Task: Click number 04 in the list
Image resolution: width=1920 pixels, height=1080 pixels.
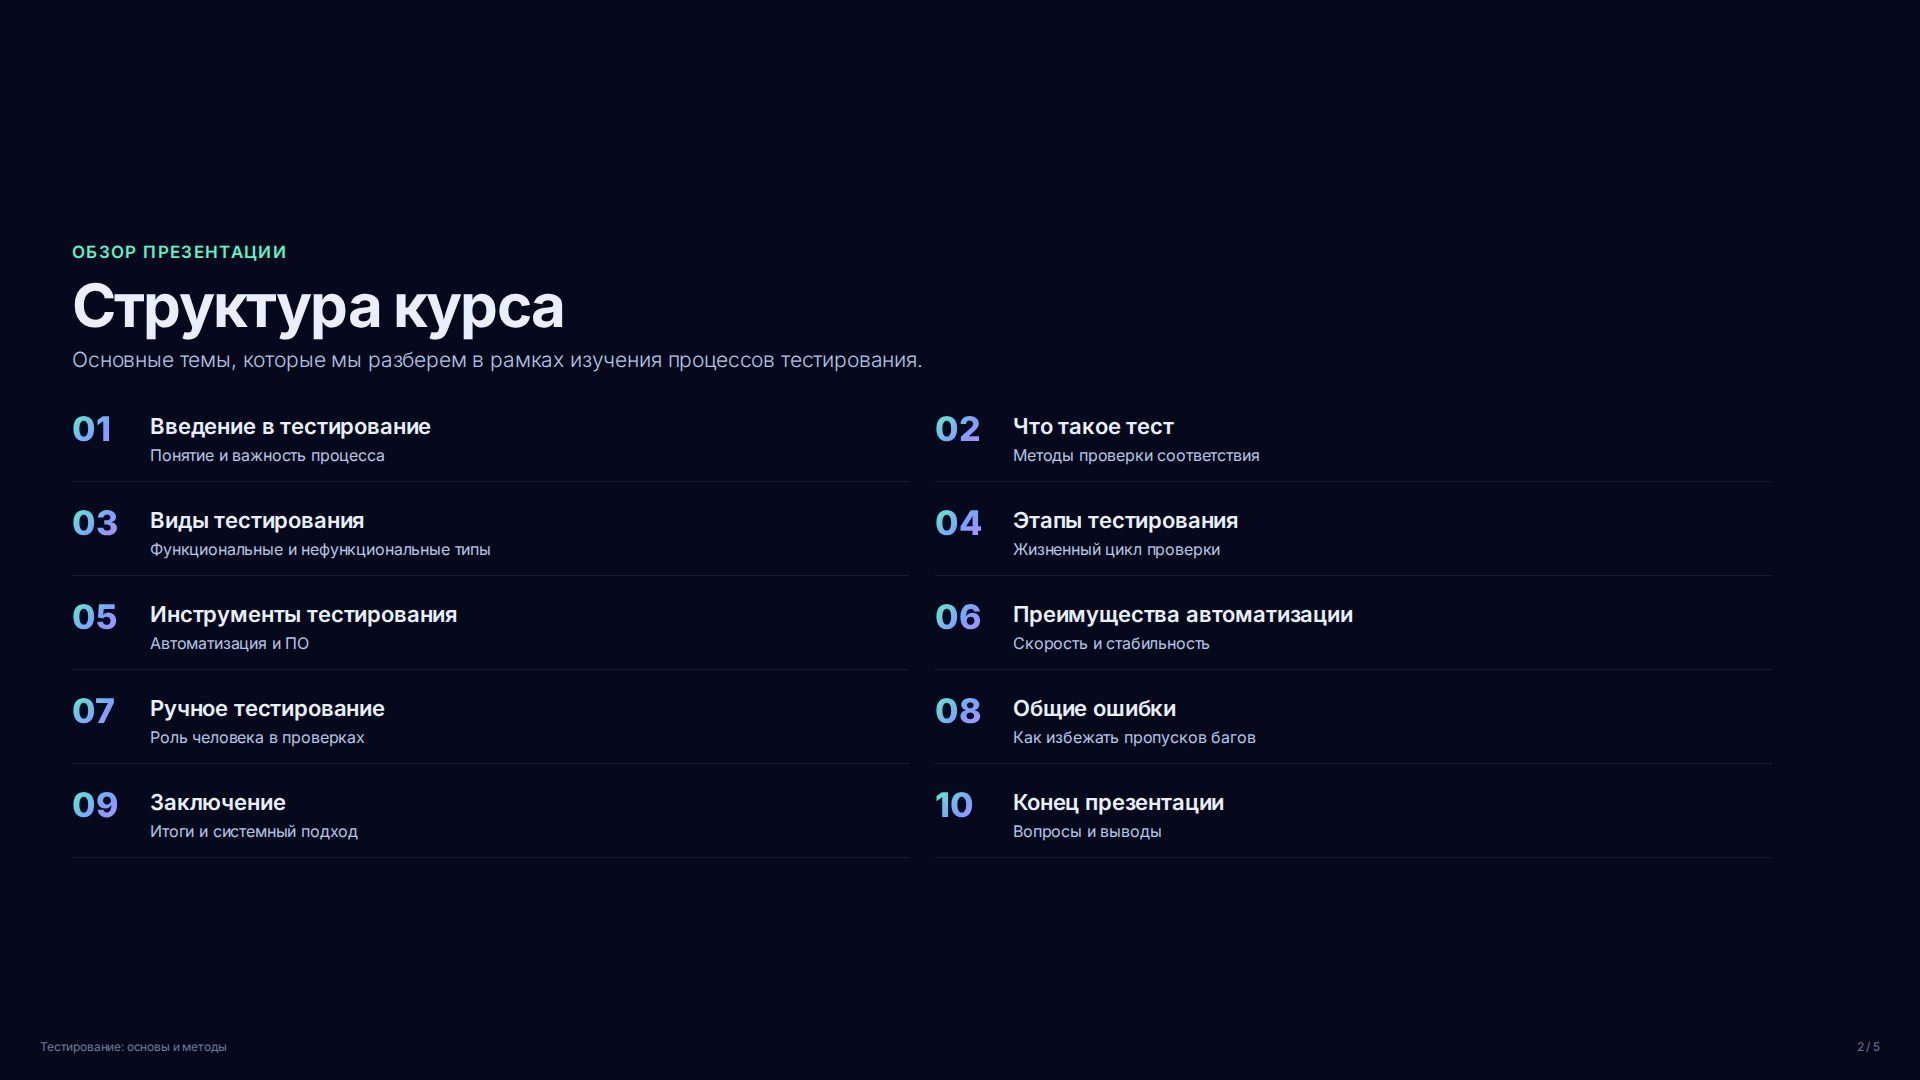Action: tap(958, 523)
